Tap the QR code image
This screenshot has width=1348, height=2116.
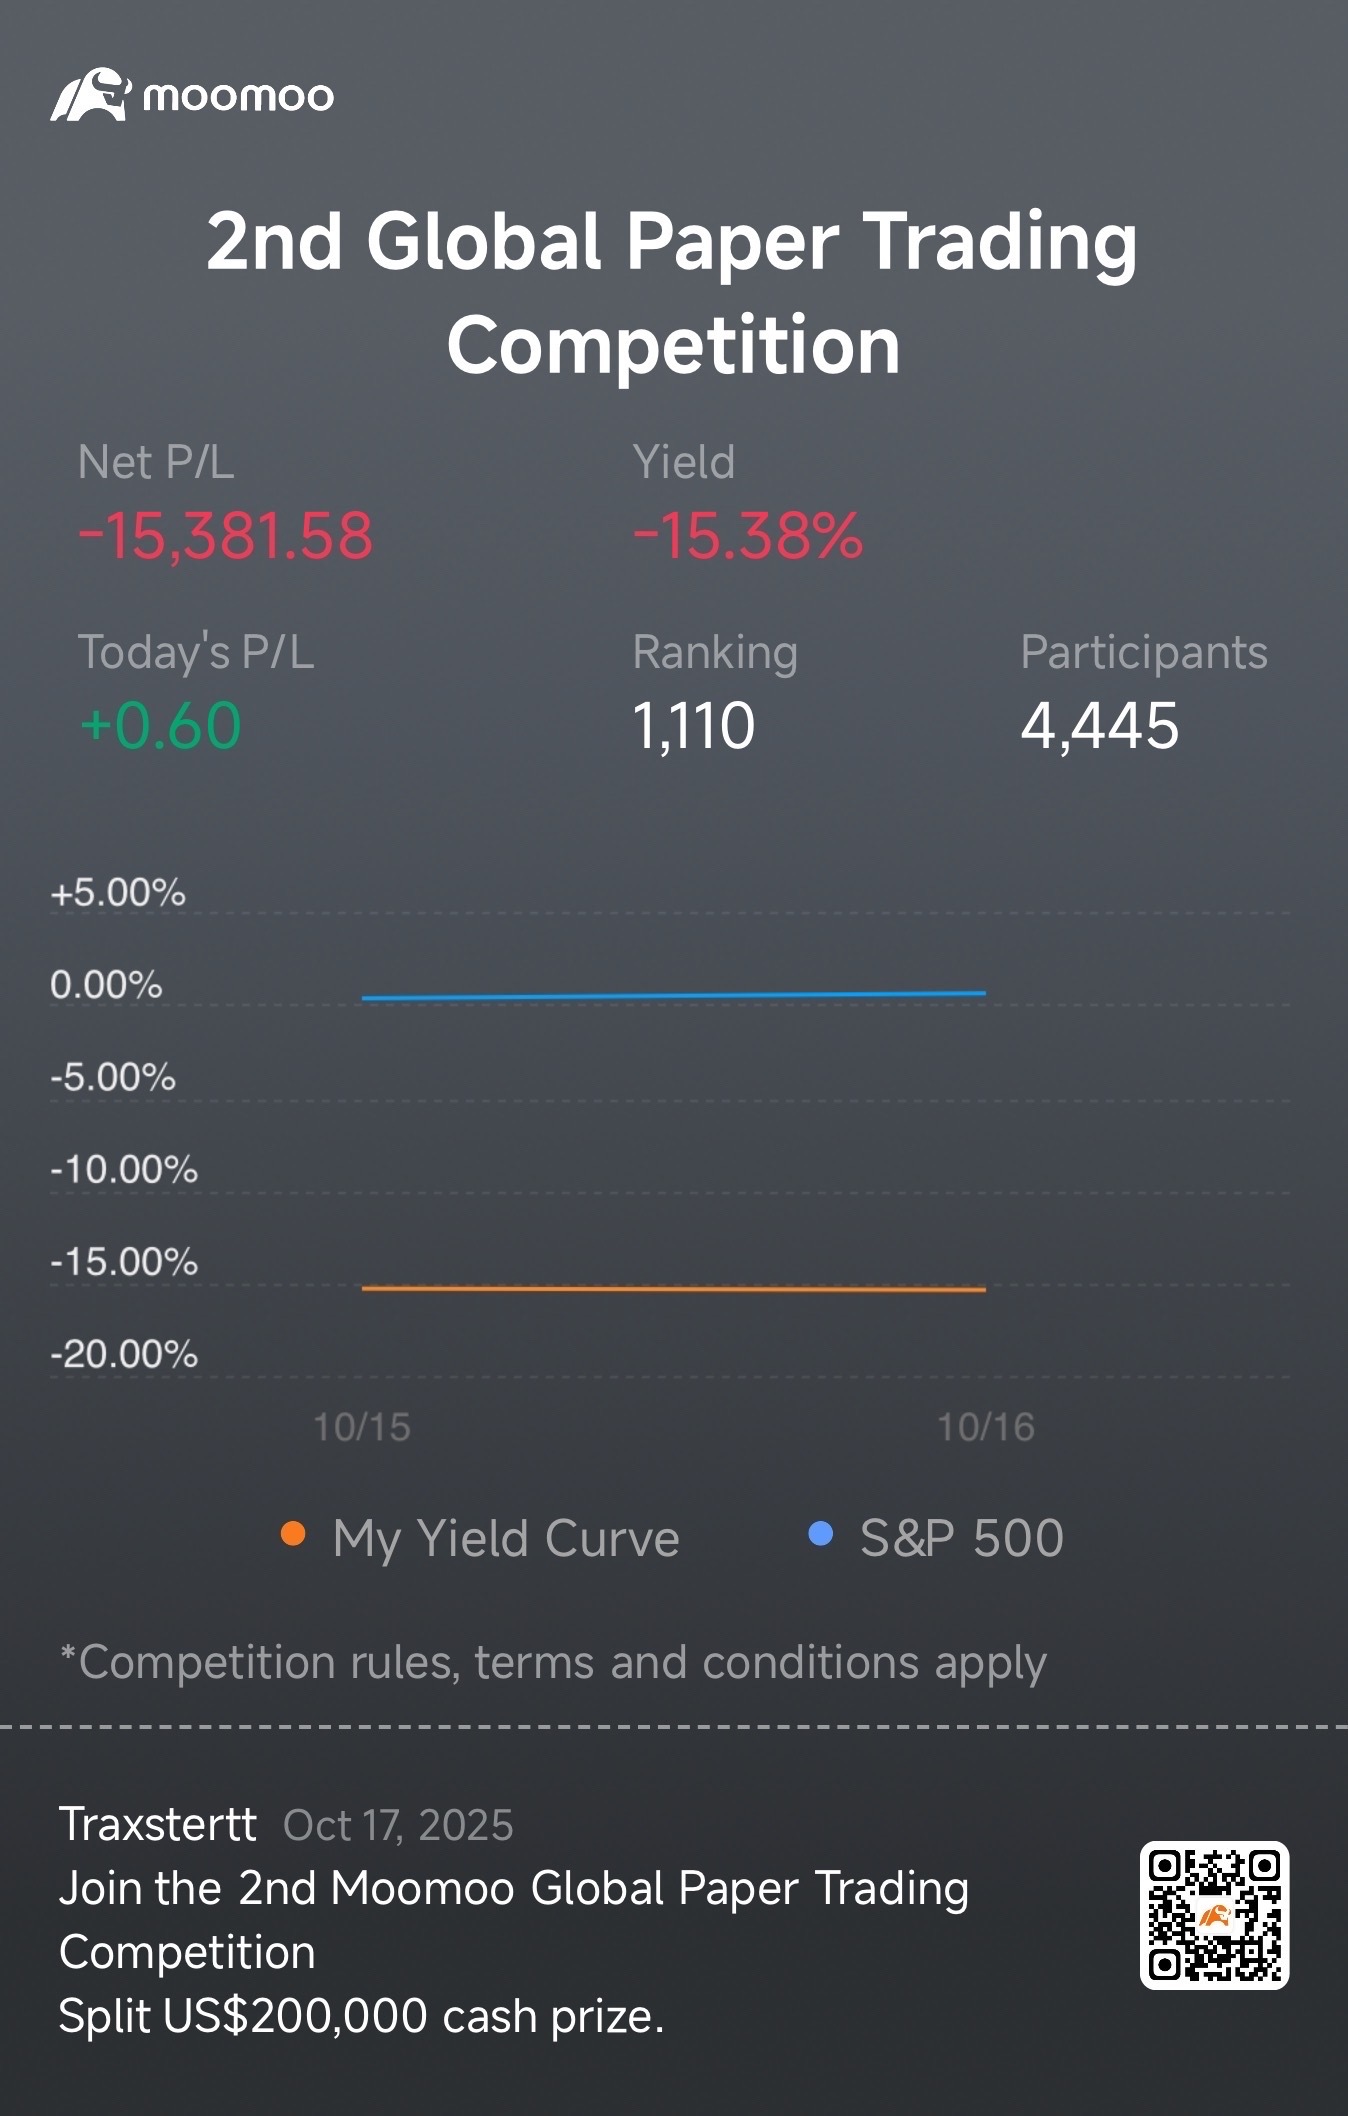pyautogui.click(x=1214, y=1915)
